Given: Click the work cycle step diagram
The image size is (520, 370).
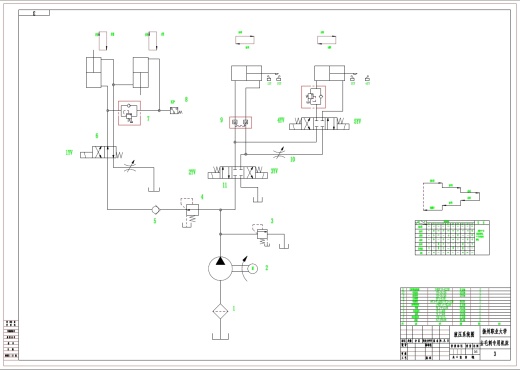Looking at the screenshot, I should click(452, 196).
